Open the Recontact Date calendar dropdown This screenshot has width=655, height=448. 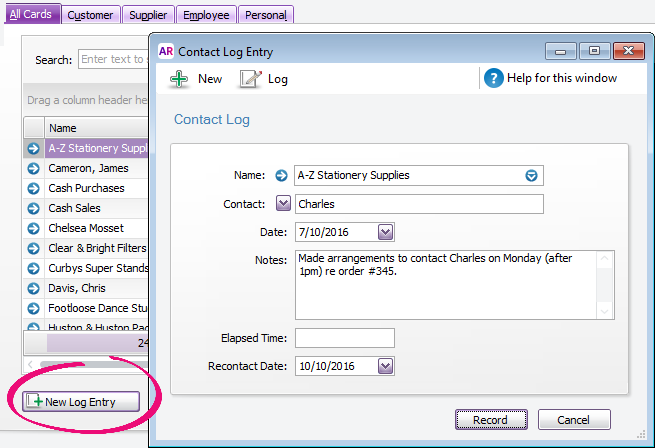point(386,366)
